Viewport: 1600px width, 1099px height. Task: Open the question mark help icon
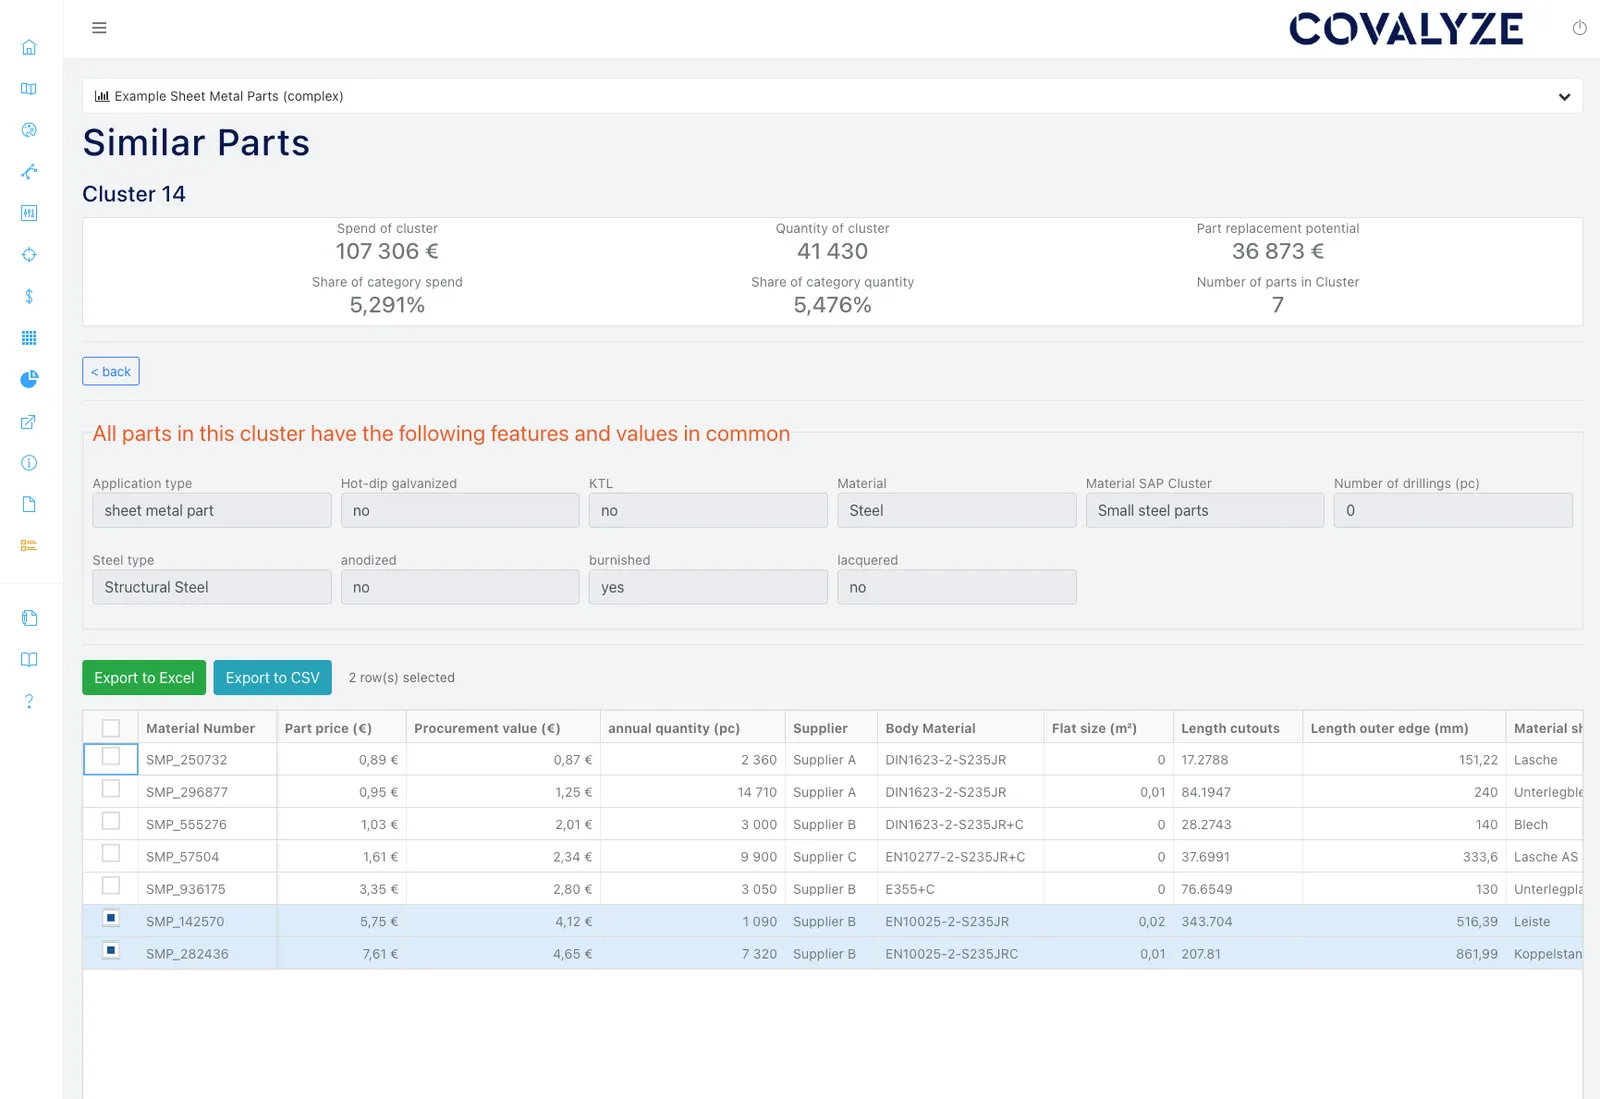[29, 701]
